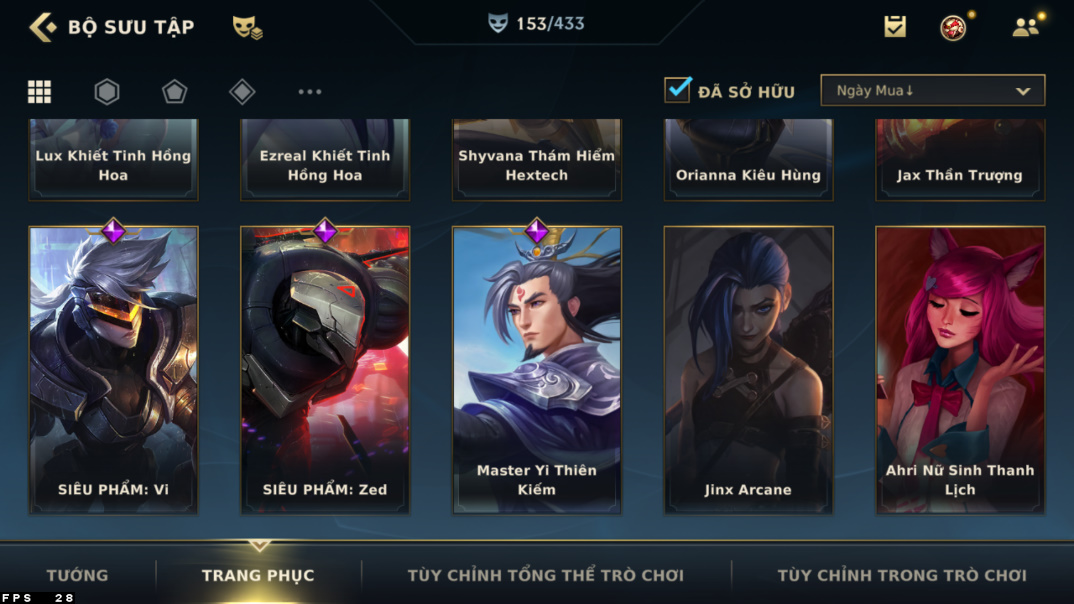Expand the Ngày Mua sort dropdown
Screen dimensions: 1074x604
[x=932, y=90]
